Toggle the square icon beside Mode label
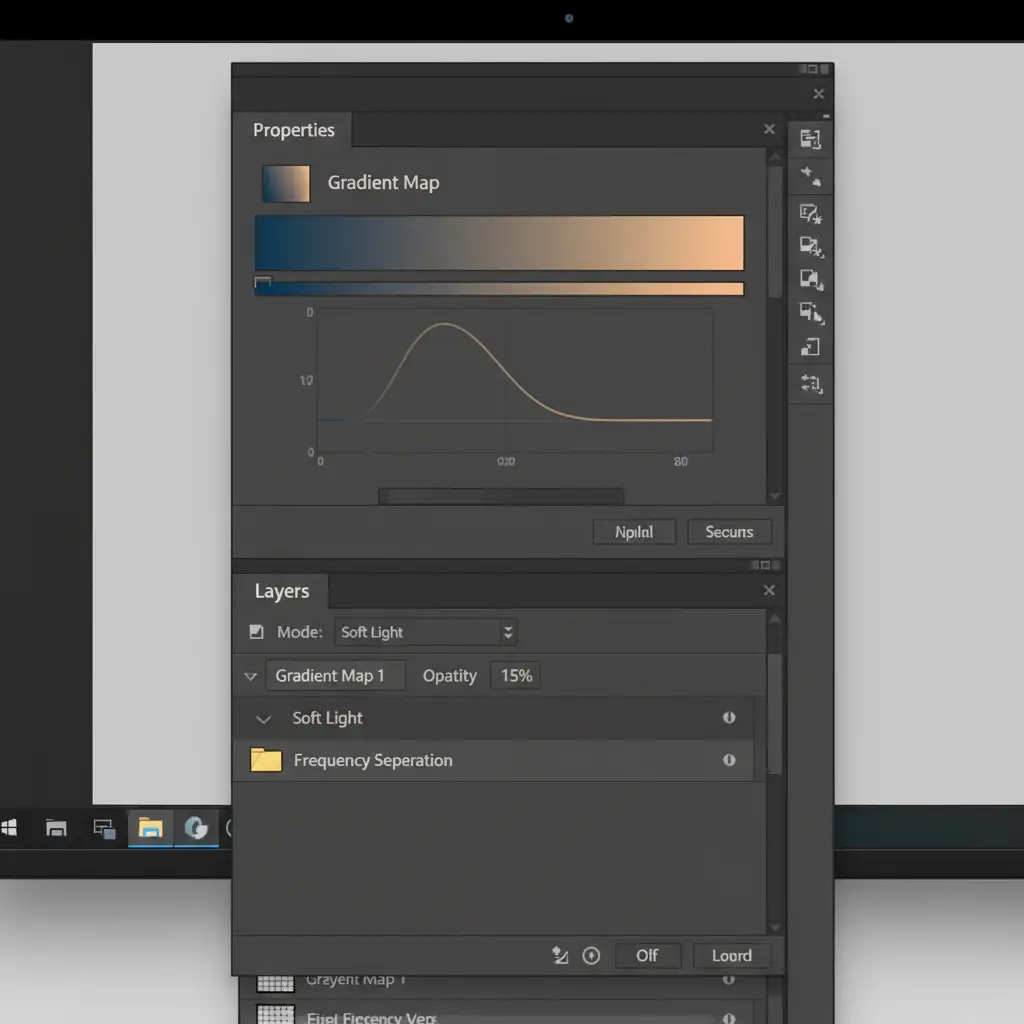This screenshot has width=1024, height=1024. coord(257,632)
